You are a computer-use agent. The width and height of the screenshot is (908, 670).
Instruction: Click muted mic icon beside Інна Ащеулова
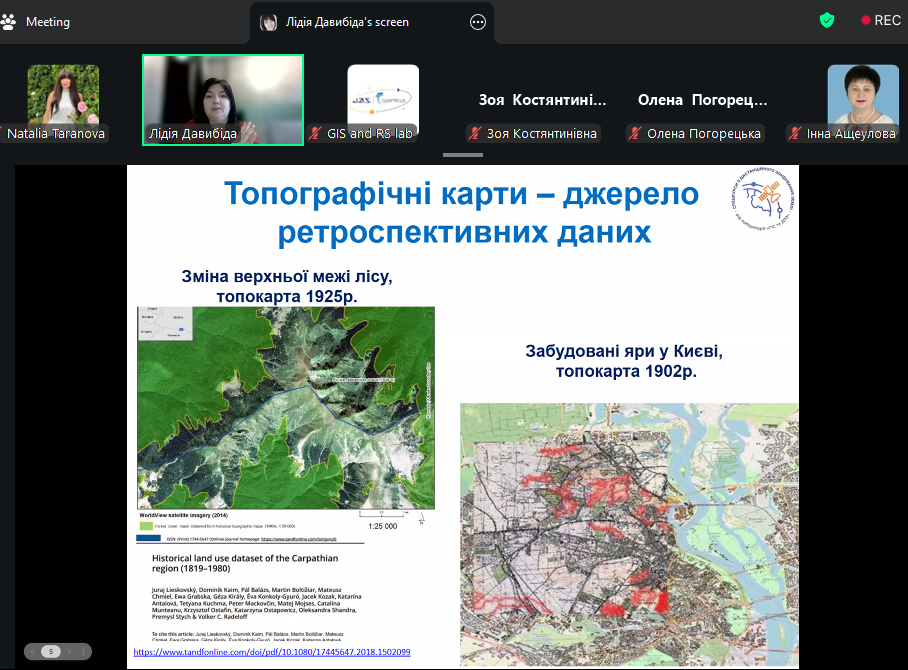click(795, 133)
